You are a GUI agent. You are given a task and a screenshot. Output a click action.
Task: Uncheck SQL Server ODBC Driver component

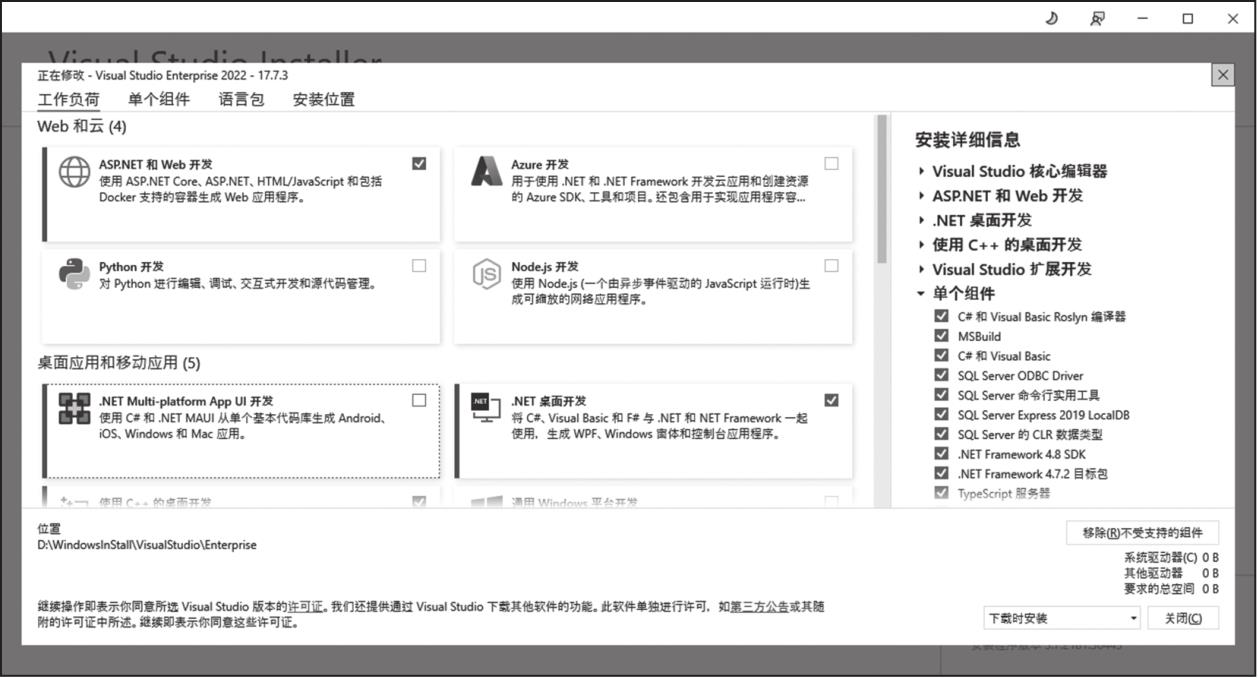coord(941,375)
